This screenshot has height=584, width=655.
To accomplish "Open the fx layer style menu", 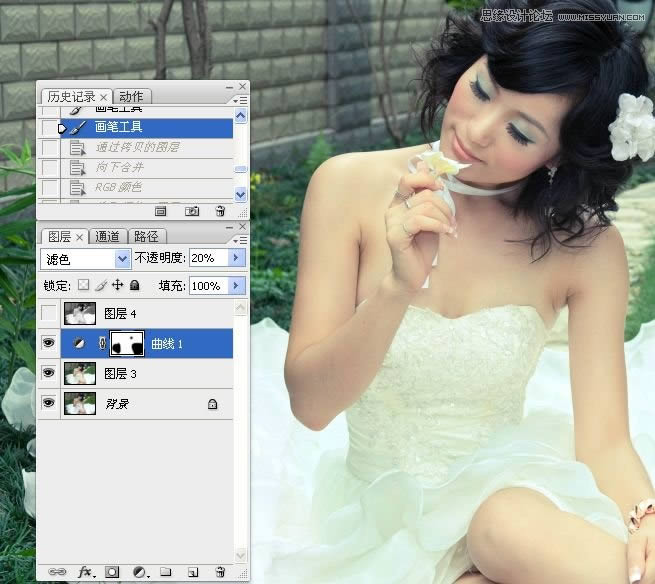I will click(x=85, y=572).
